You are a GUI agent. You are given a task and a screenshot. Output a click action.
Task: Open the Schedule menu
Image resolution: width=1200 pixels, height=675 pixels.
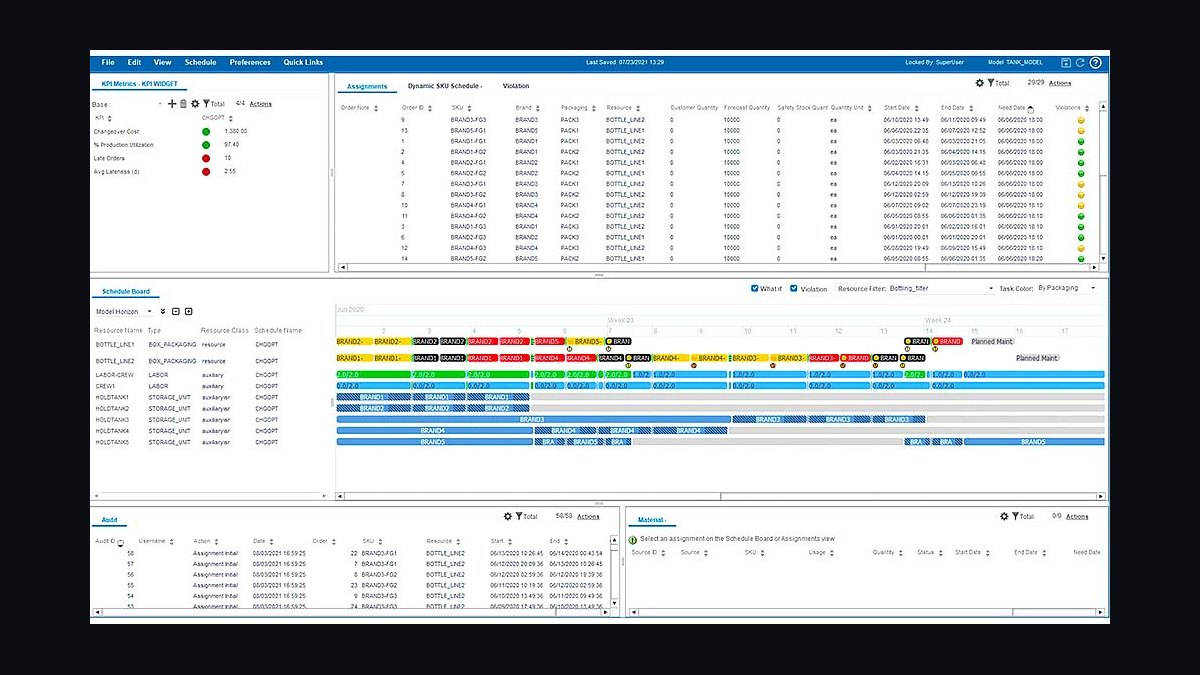pyautogui.click(x=200, y=62)
